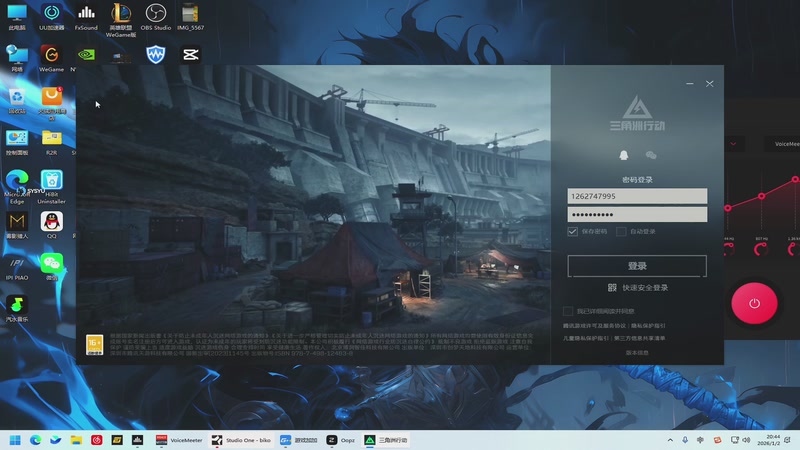The image size is (800, 450).
Task: Open R2R folder on desktop
Action: pos(52,142)
